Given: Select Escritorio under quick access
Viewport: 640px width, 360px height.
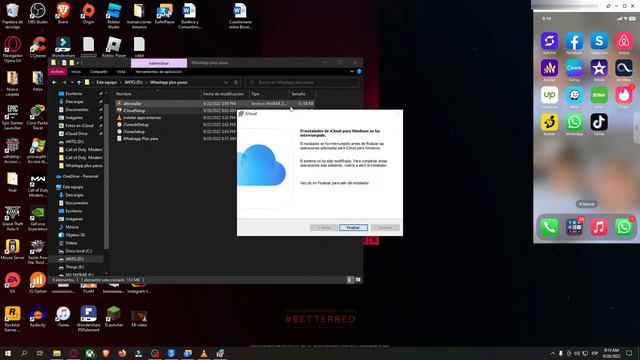Looking at the screenshot, I should [x=73, y=93].
